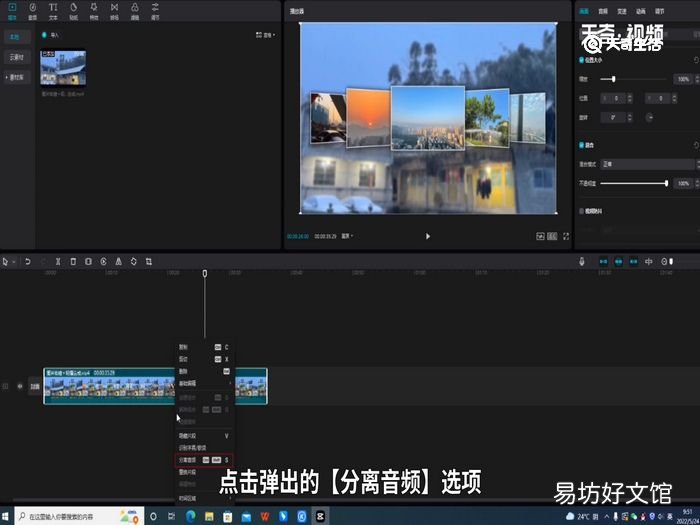
Task: Select the Cloud materials (云素材) tab
Action: pyautogui.click(x=17, y=57)
